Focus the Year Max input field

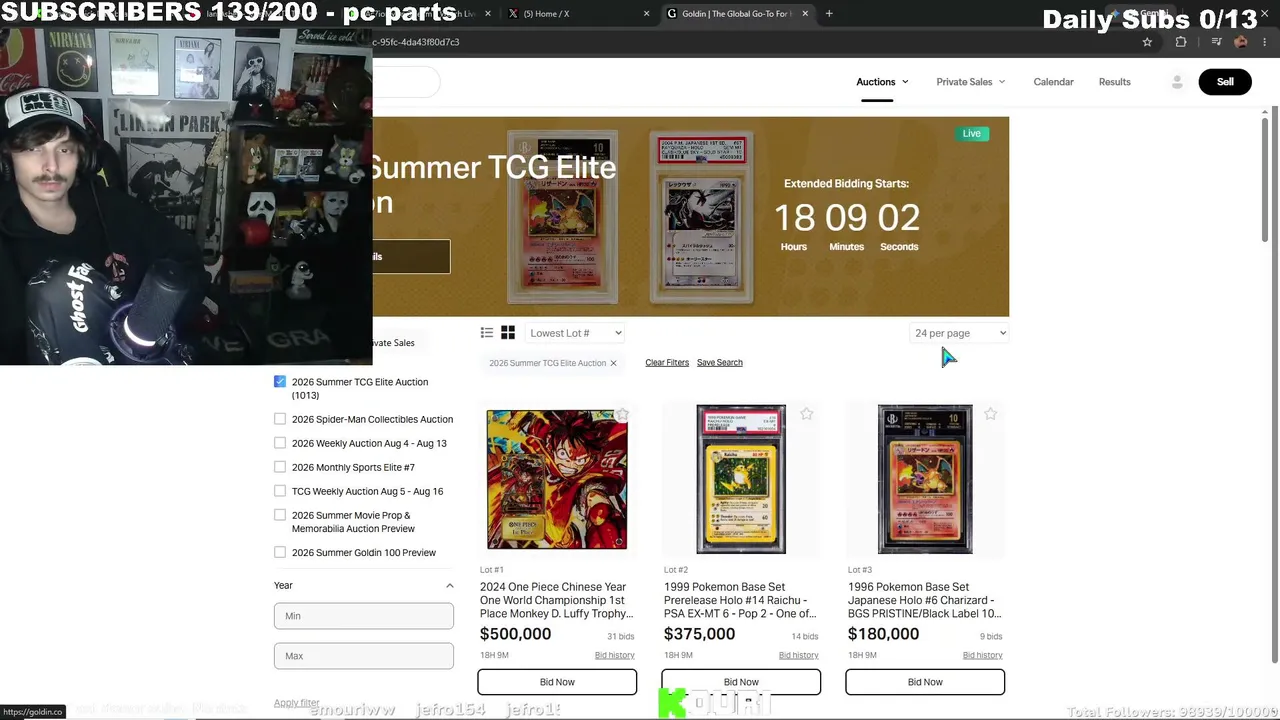364,656
